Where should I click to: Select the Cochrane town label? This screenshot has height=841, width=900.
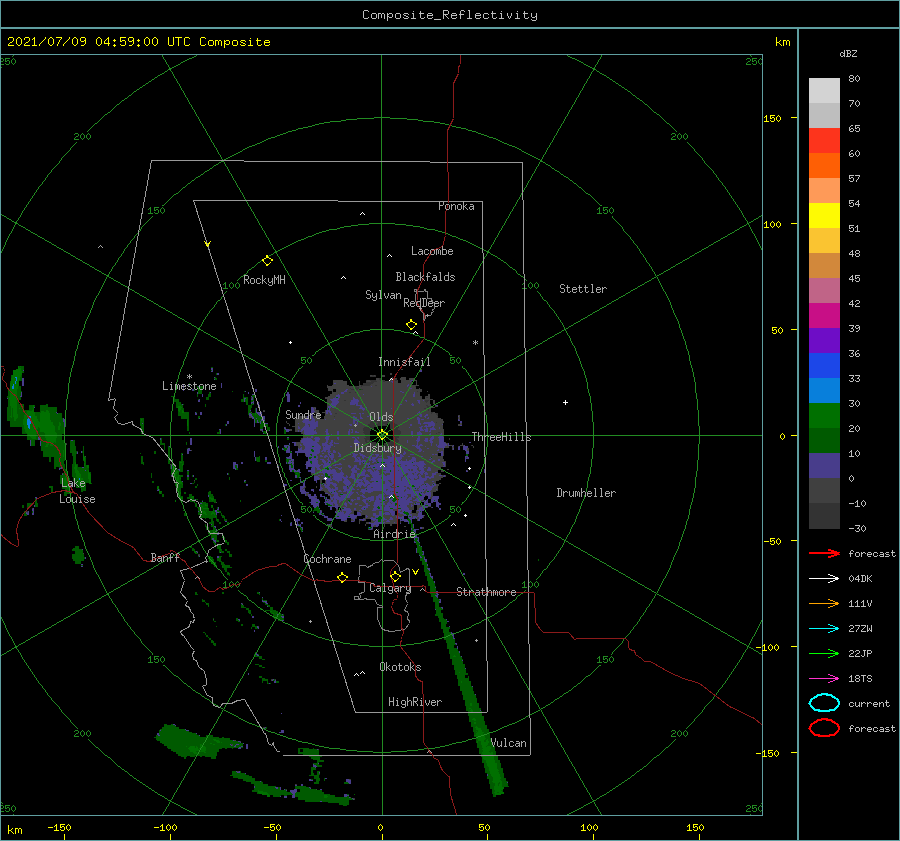pyautogui.click(x=327, y=559)
